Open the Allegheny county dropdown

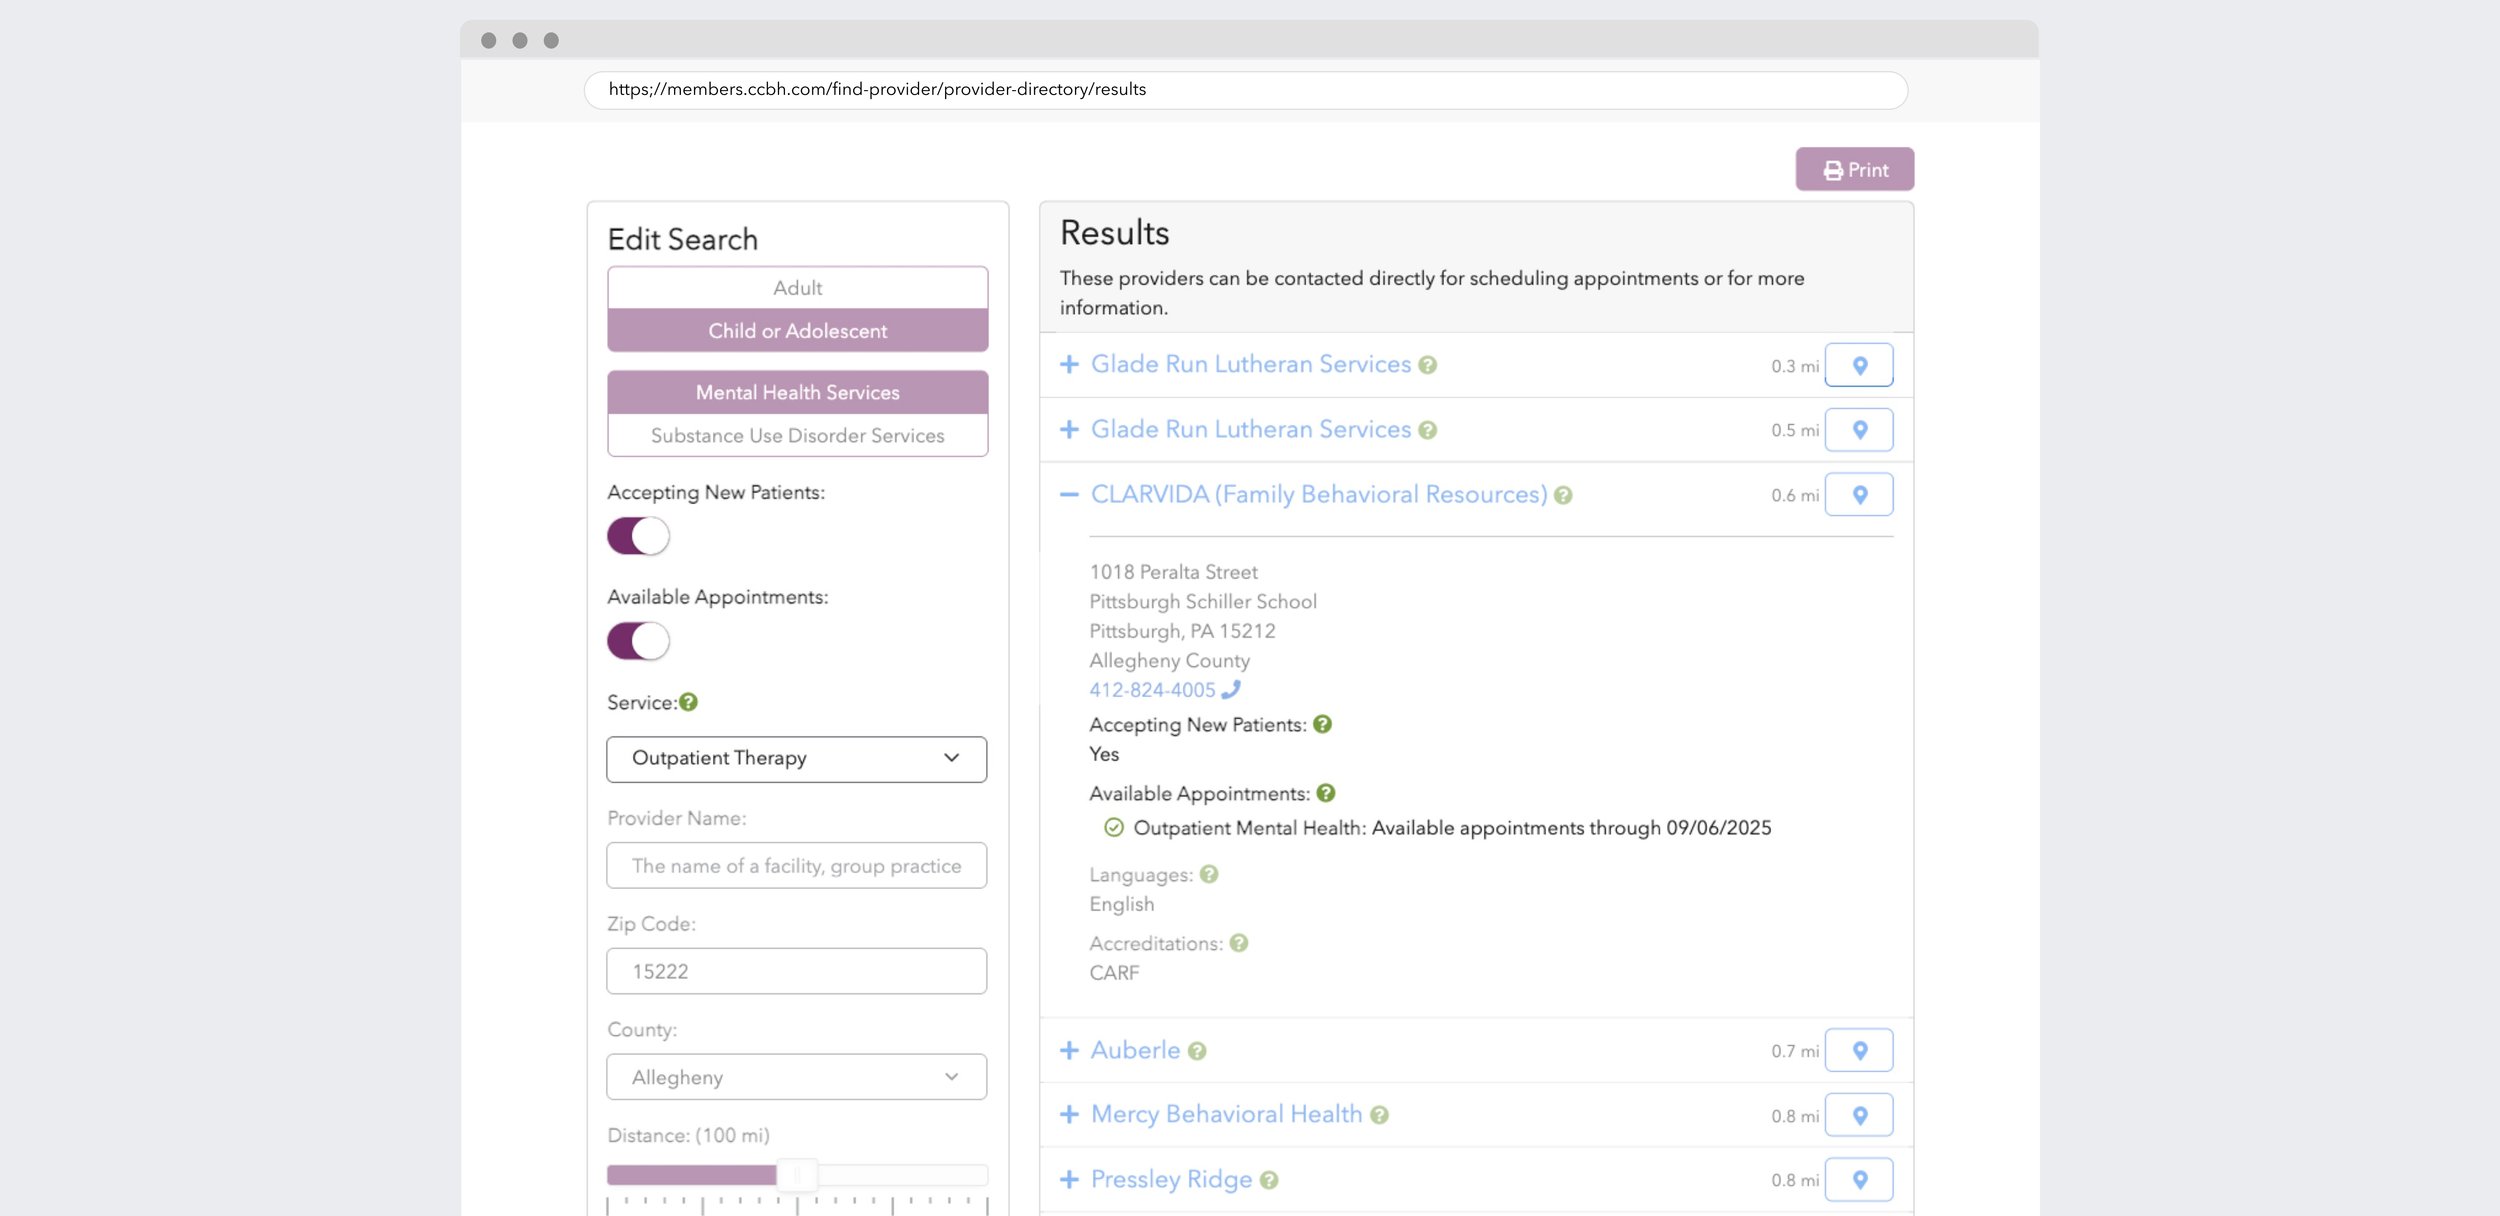796,1077
